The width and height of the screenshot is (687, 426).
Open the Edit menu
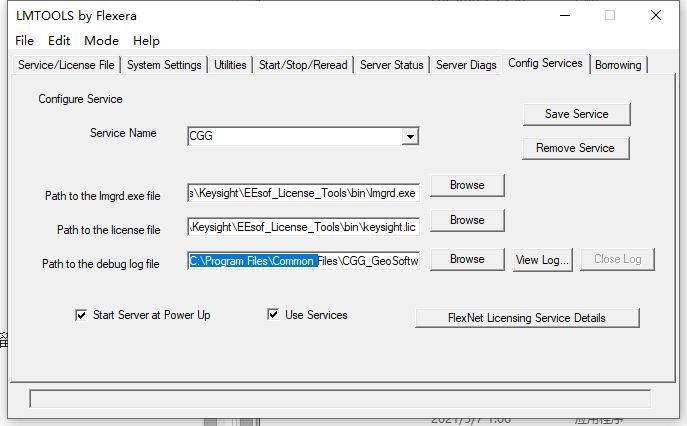59,41
